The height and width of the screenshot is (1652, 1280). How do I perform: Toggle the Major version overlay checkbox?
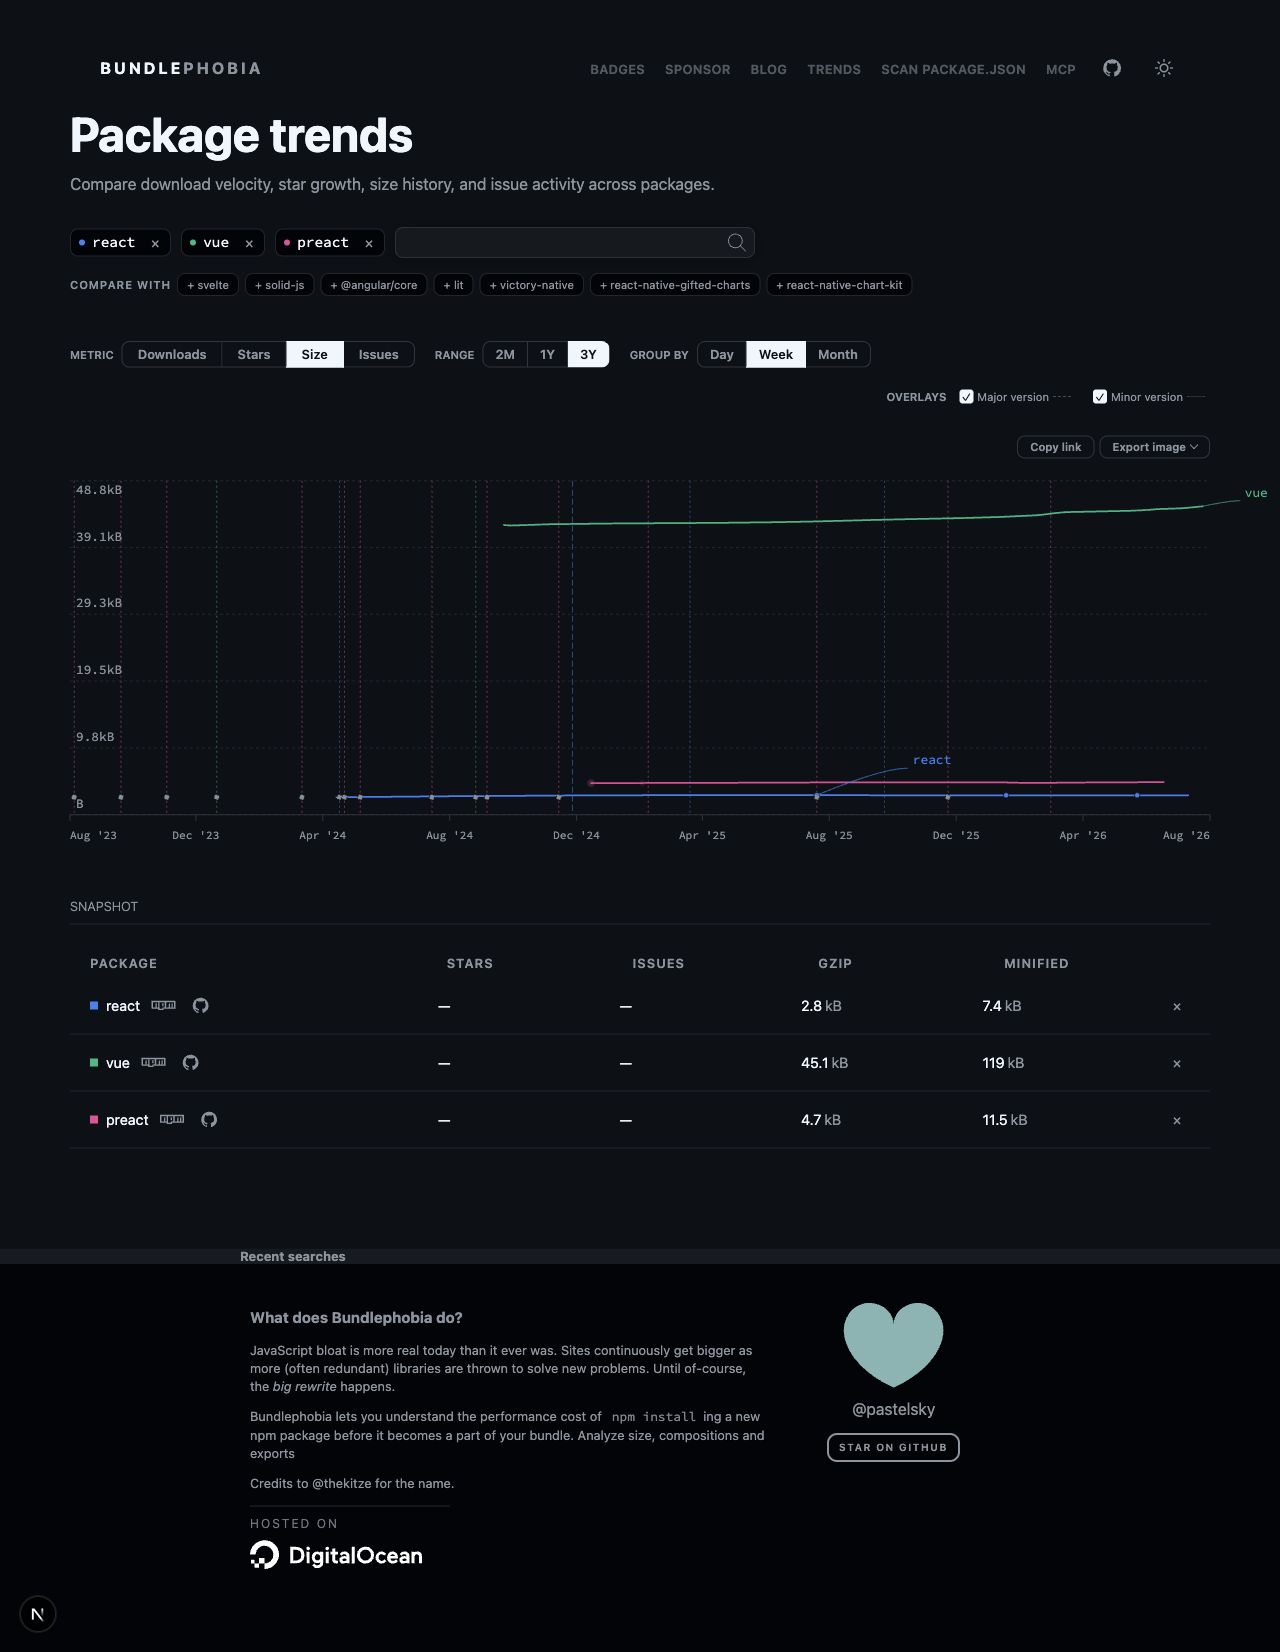[x=966, y=397]
